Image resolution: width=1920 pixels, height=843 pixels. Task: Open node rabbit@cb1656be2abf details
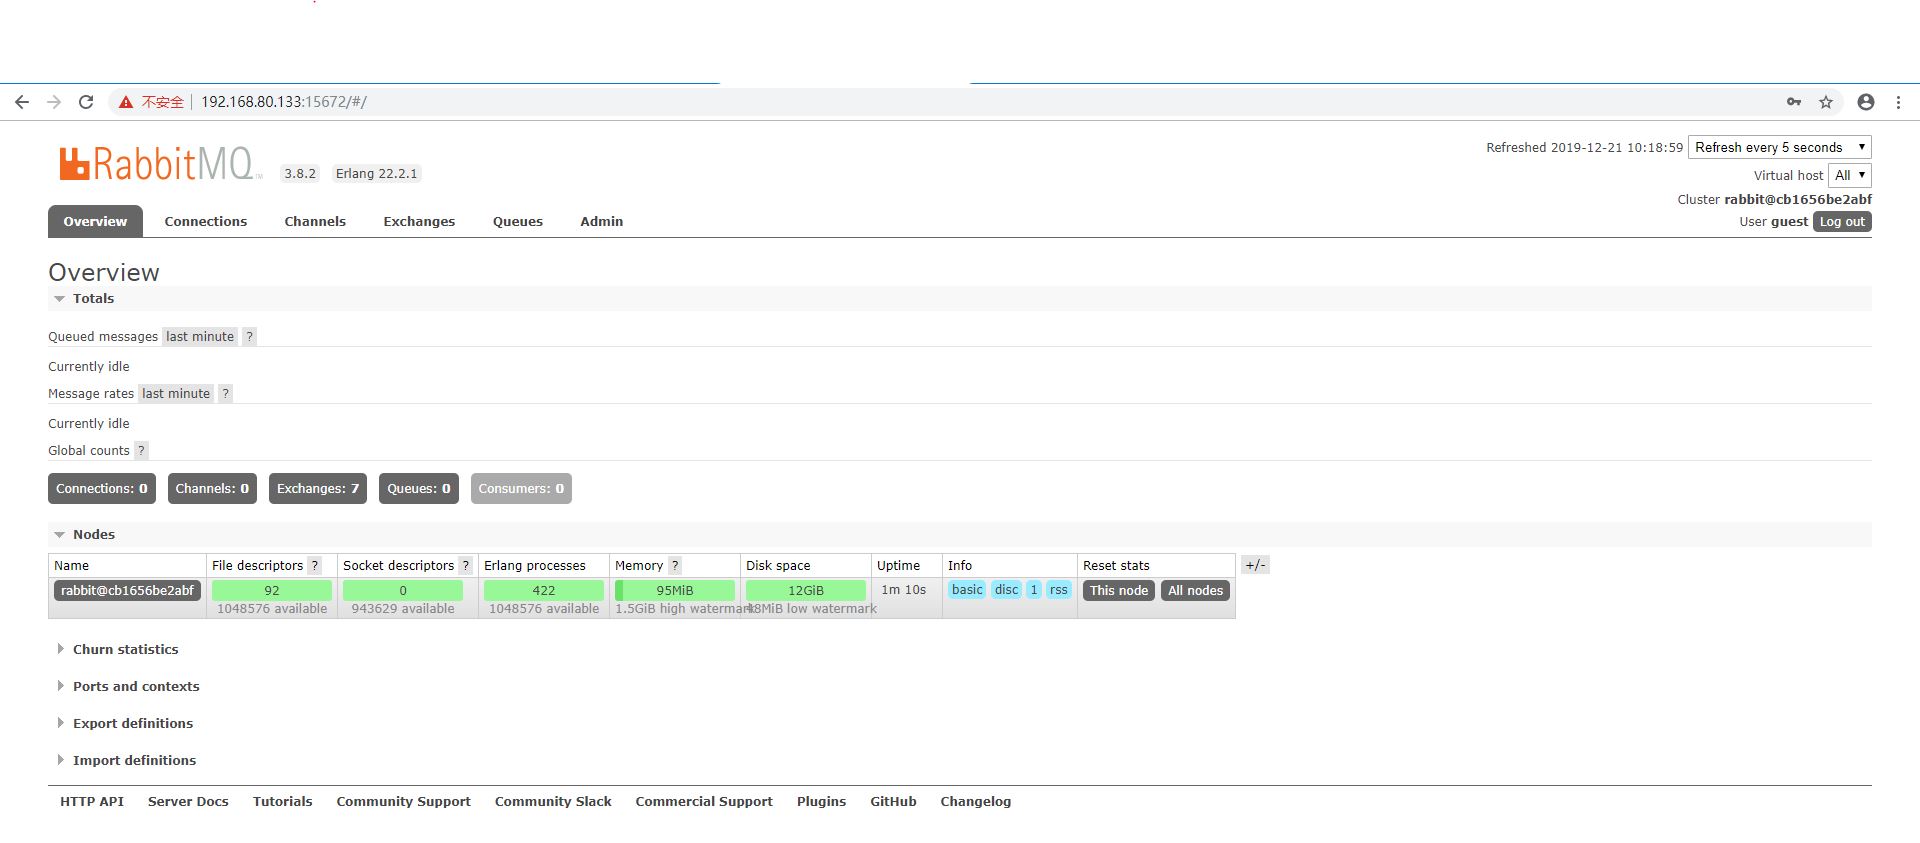coord(127,591)
